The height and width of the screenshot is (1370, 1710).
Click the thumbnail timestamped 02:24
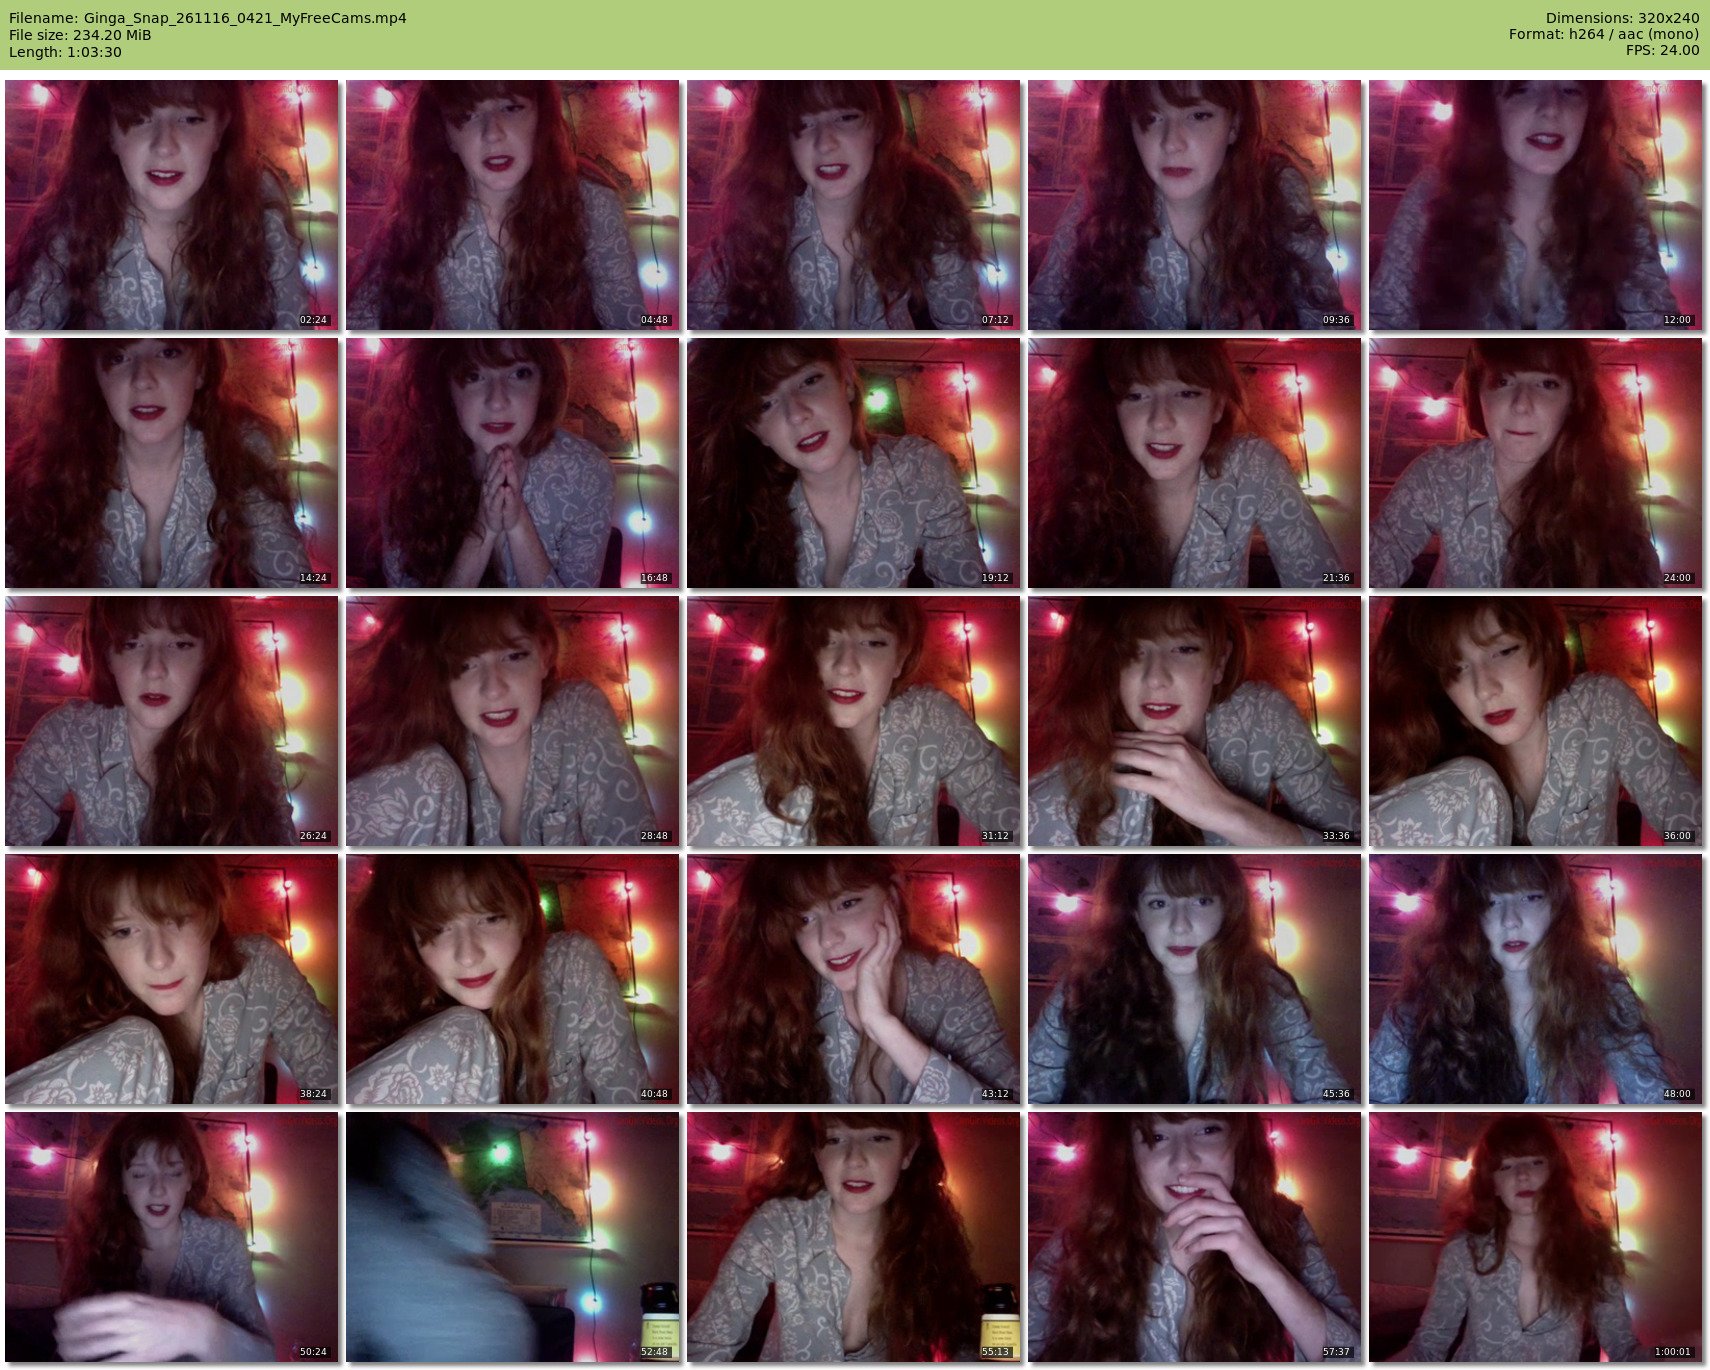coord(171,205)
